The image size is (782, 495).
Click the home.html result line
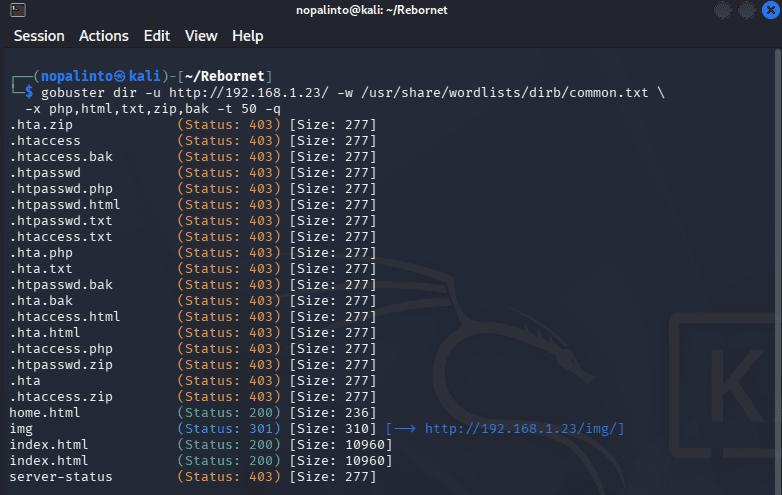click(x=193, y=413)
